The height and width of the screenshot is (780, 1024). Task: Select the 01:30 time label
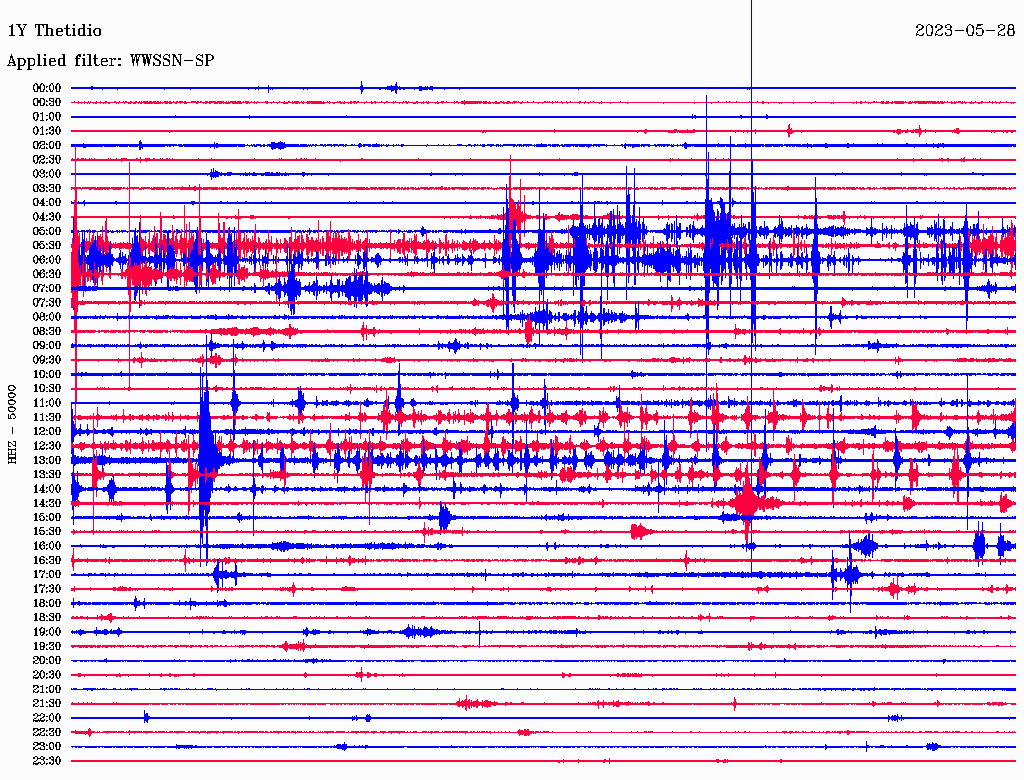(x=47, y=131)
